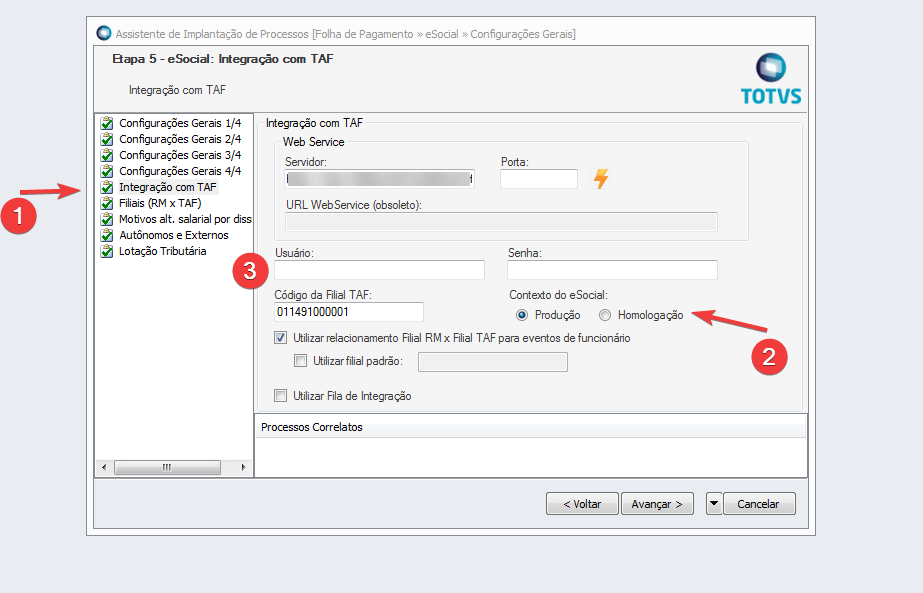Screen dimensions: 923x593
Task: Click check icon beside Autônomos e Externos
Action: [x=107, y=235]
